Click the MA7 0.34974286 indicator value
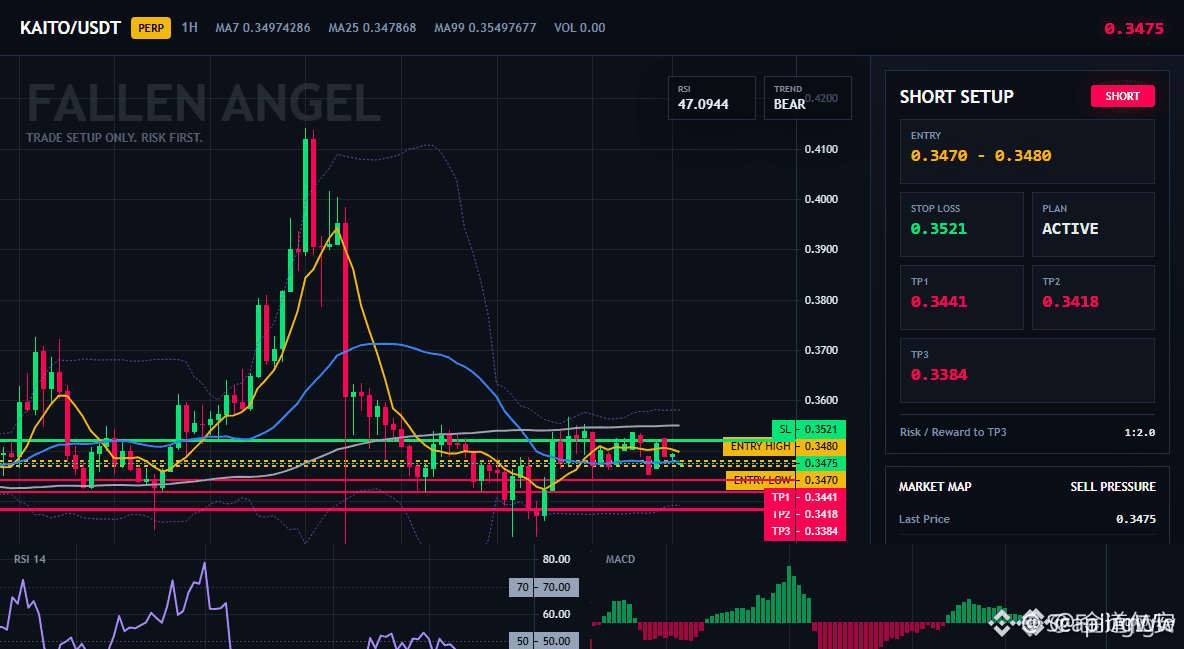 (x=263, y=28)
